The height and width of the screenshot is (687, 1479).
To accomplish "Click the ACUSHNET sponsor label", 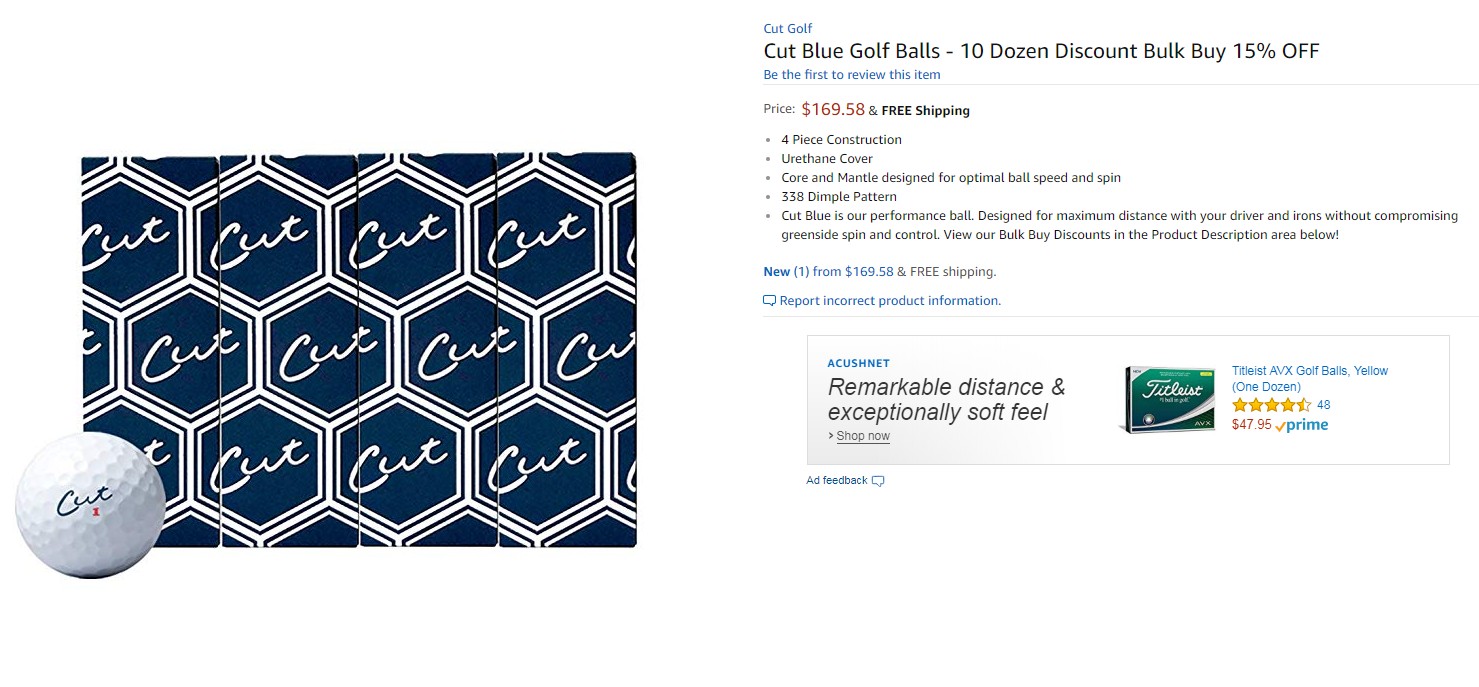I will coord(858,363).
